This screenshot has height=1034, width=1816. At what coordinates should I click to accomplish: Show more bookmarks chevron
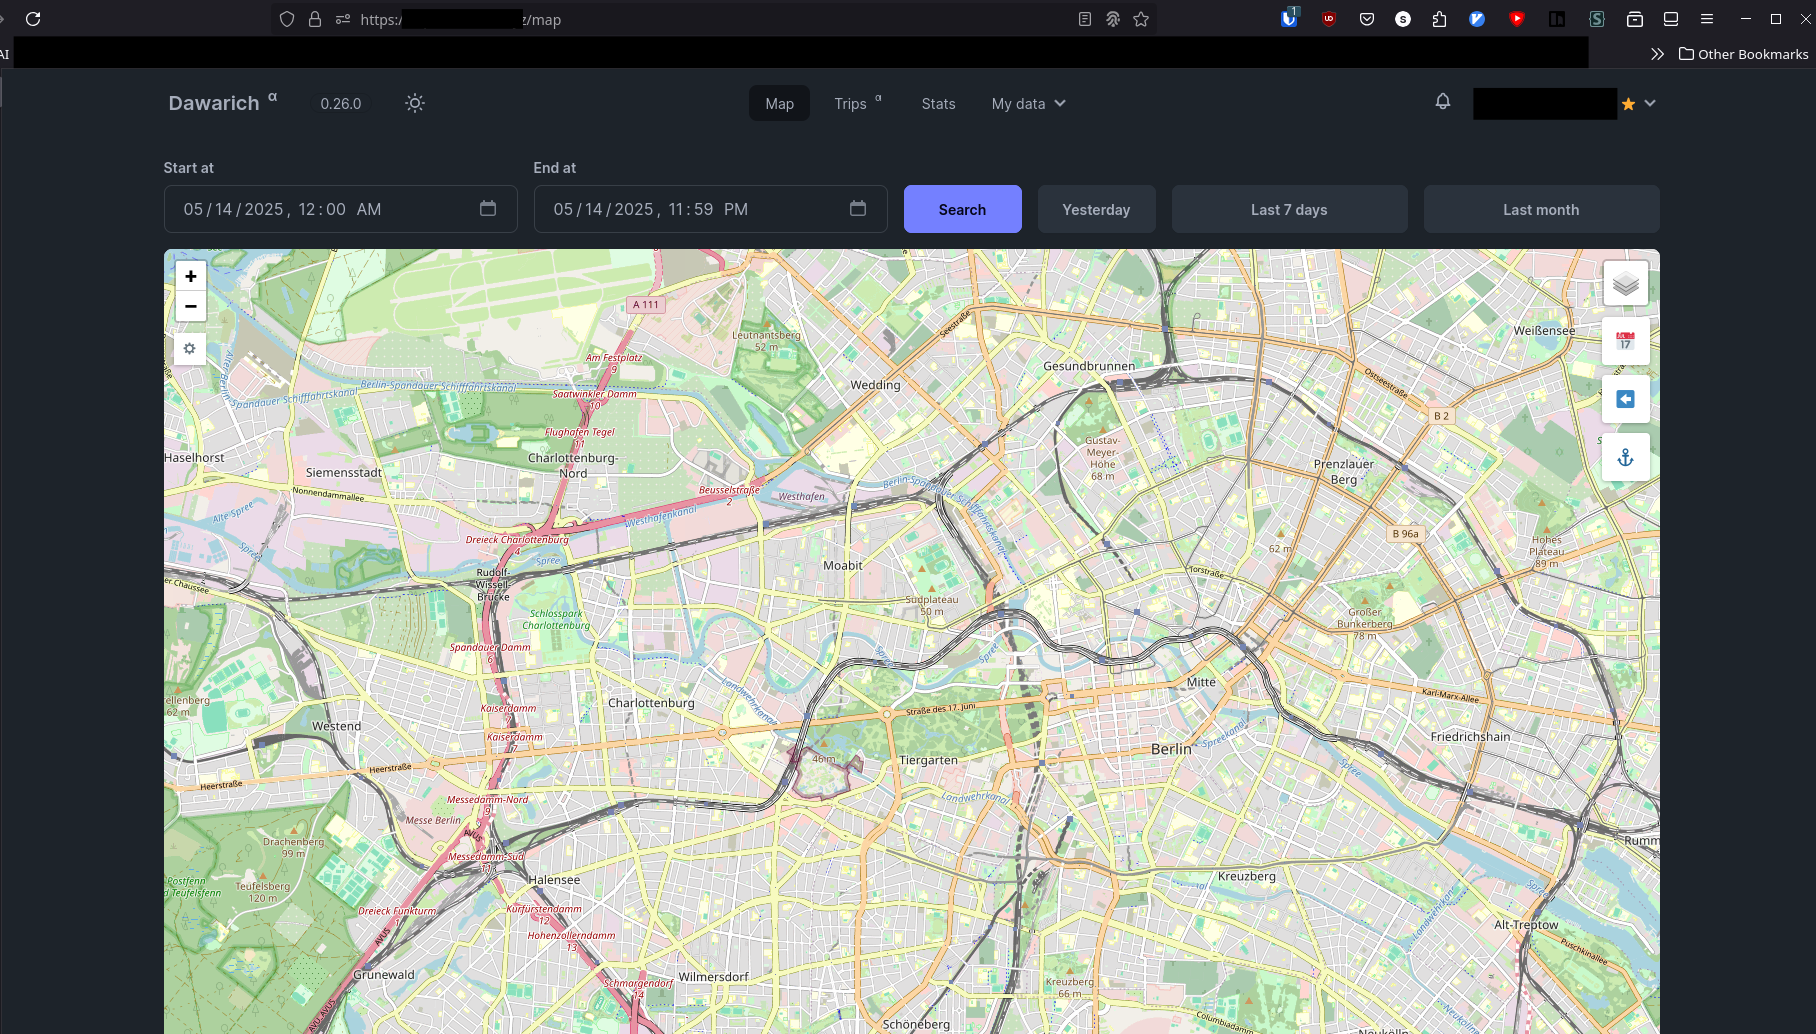(1657, 54)
